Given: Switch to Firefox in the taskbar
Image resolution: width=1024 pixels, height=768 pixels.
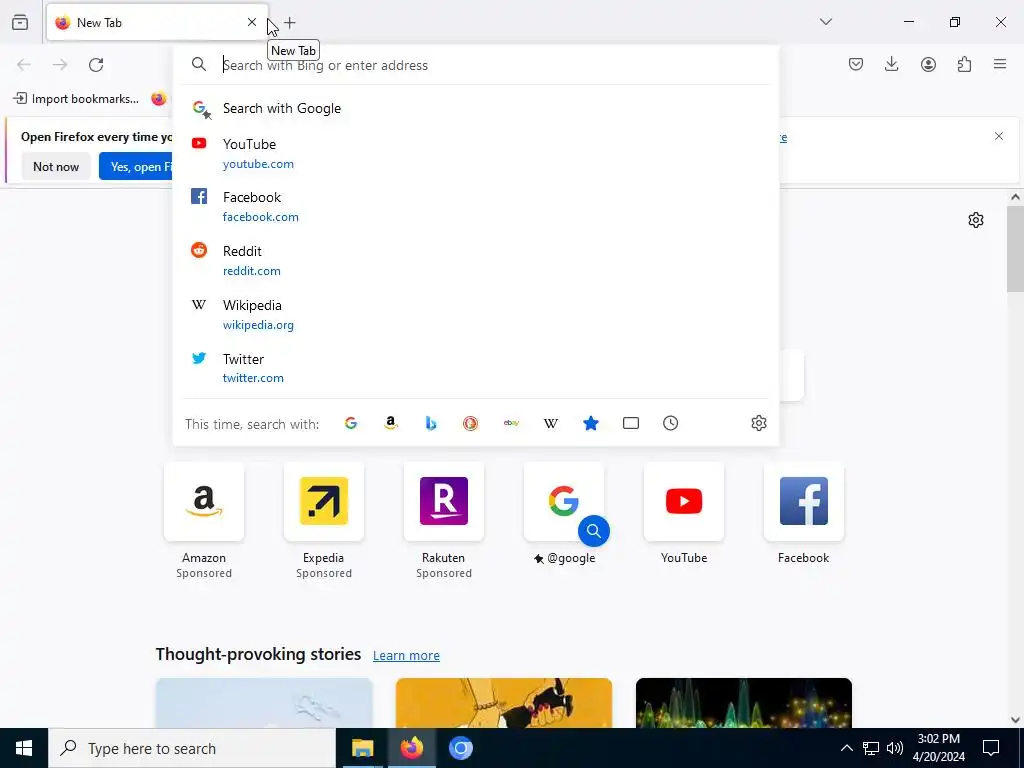Looking at the screenshot, I should 411,748.
